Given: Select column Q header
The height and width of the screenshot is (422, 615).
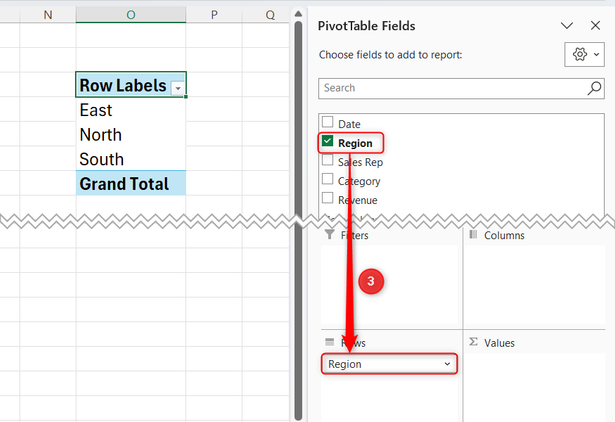Looking at the screenshot, I should (x=270, y=15).
